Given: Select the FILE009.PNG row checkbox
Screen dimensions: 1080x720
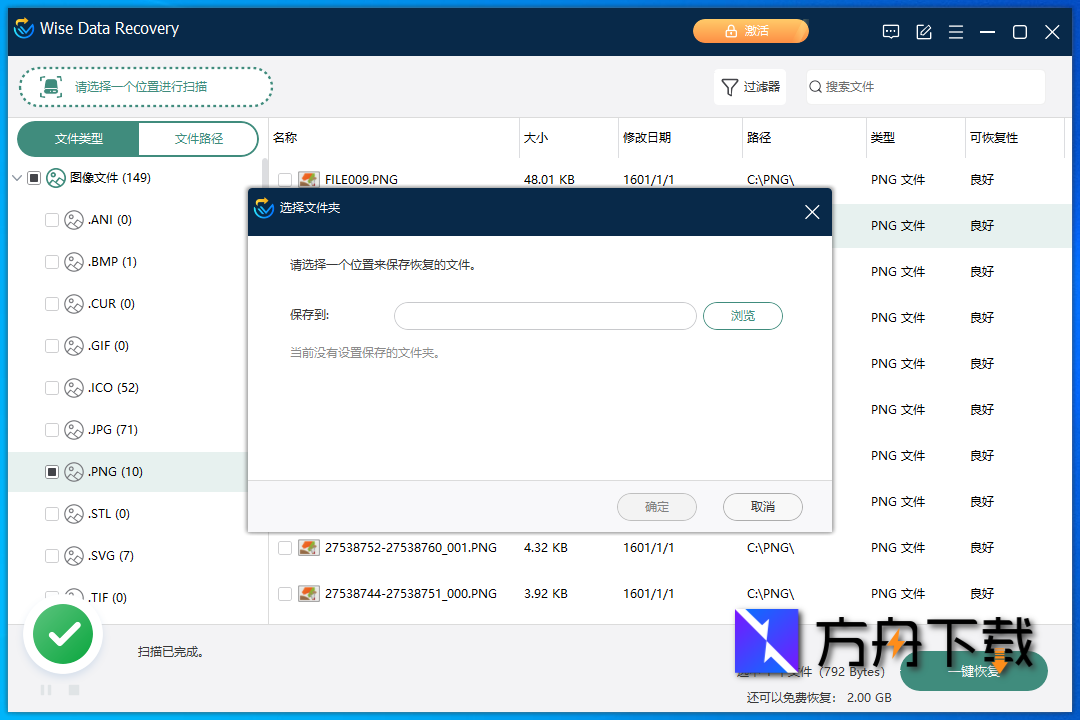Looking at the screenshot, I should 285,180.
